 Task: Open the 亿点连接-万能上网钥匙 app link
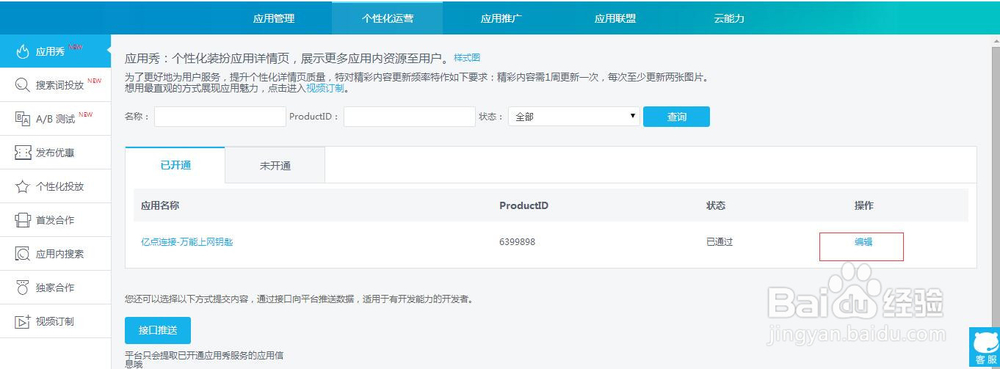click(187, 242)
